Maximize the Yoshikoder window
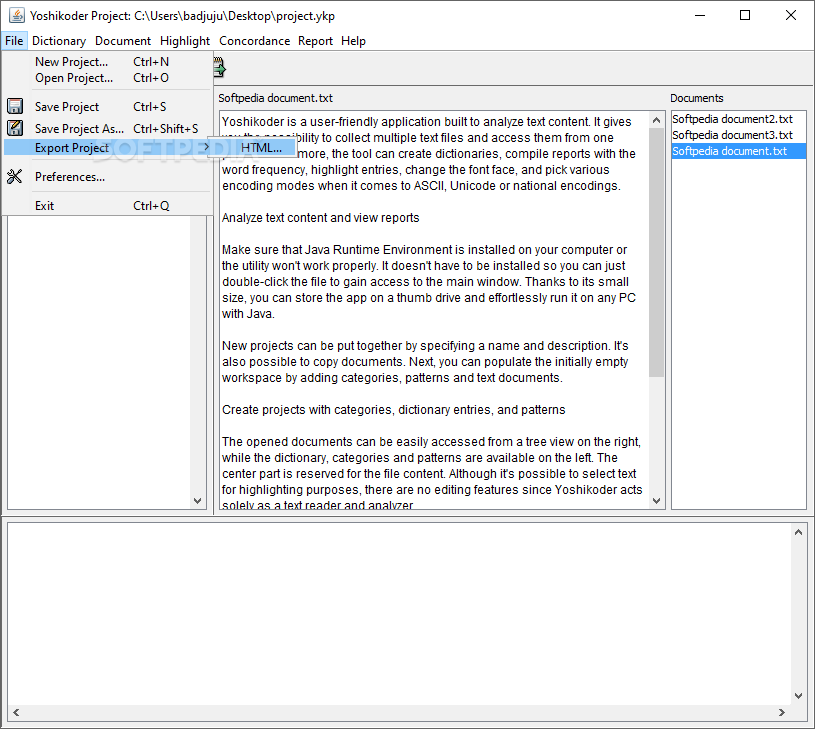The width and height of the screenshot is (815, 729). (745, 16)
